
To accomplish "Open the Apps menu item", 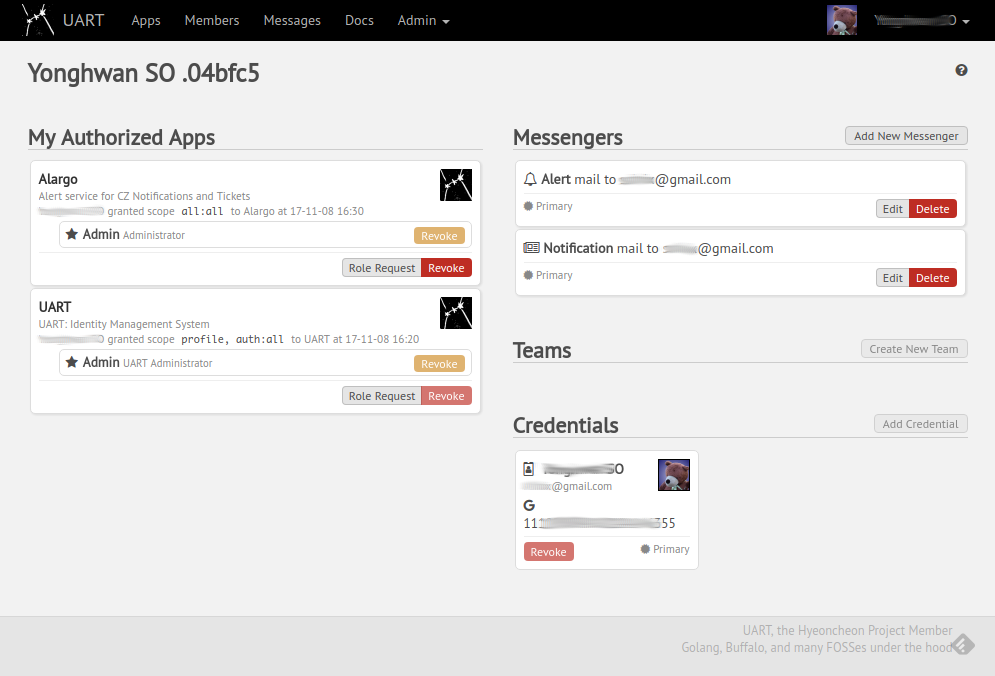I will [146, 20].
